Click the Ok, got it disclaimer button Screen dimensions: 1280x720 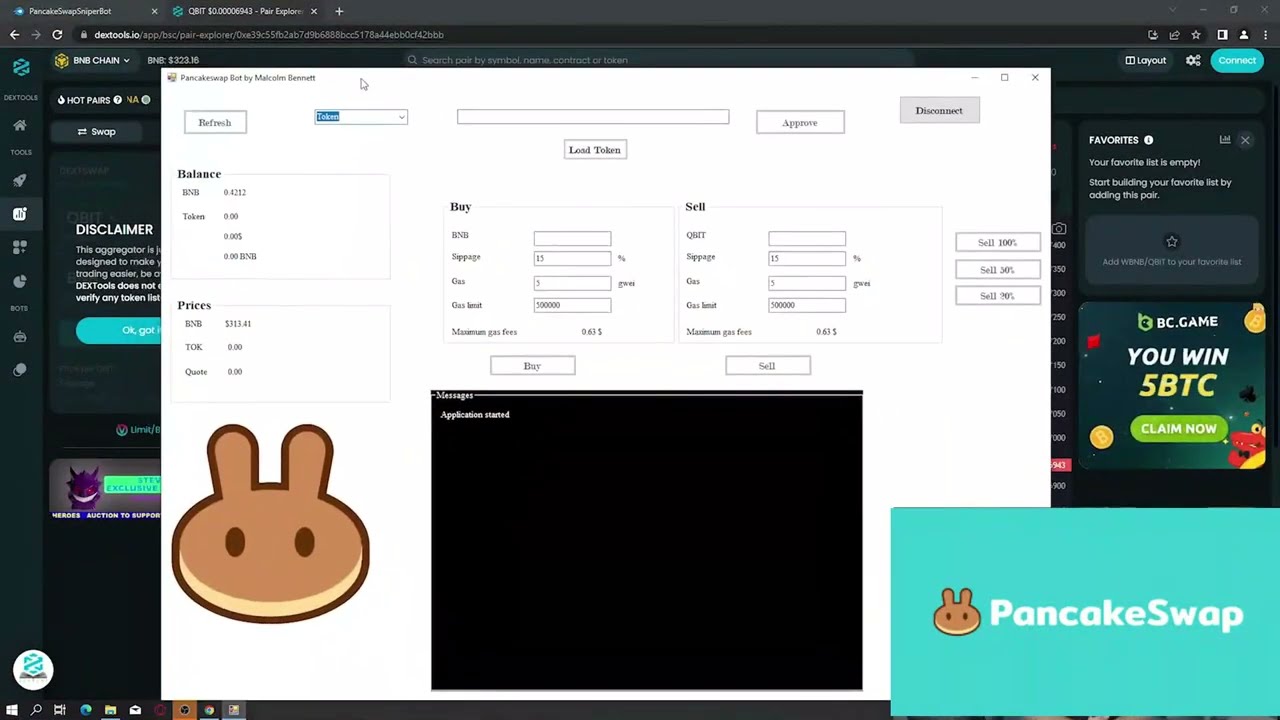click(x=118, y=330)
